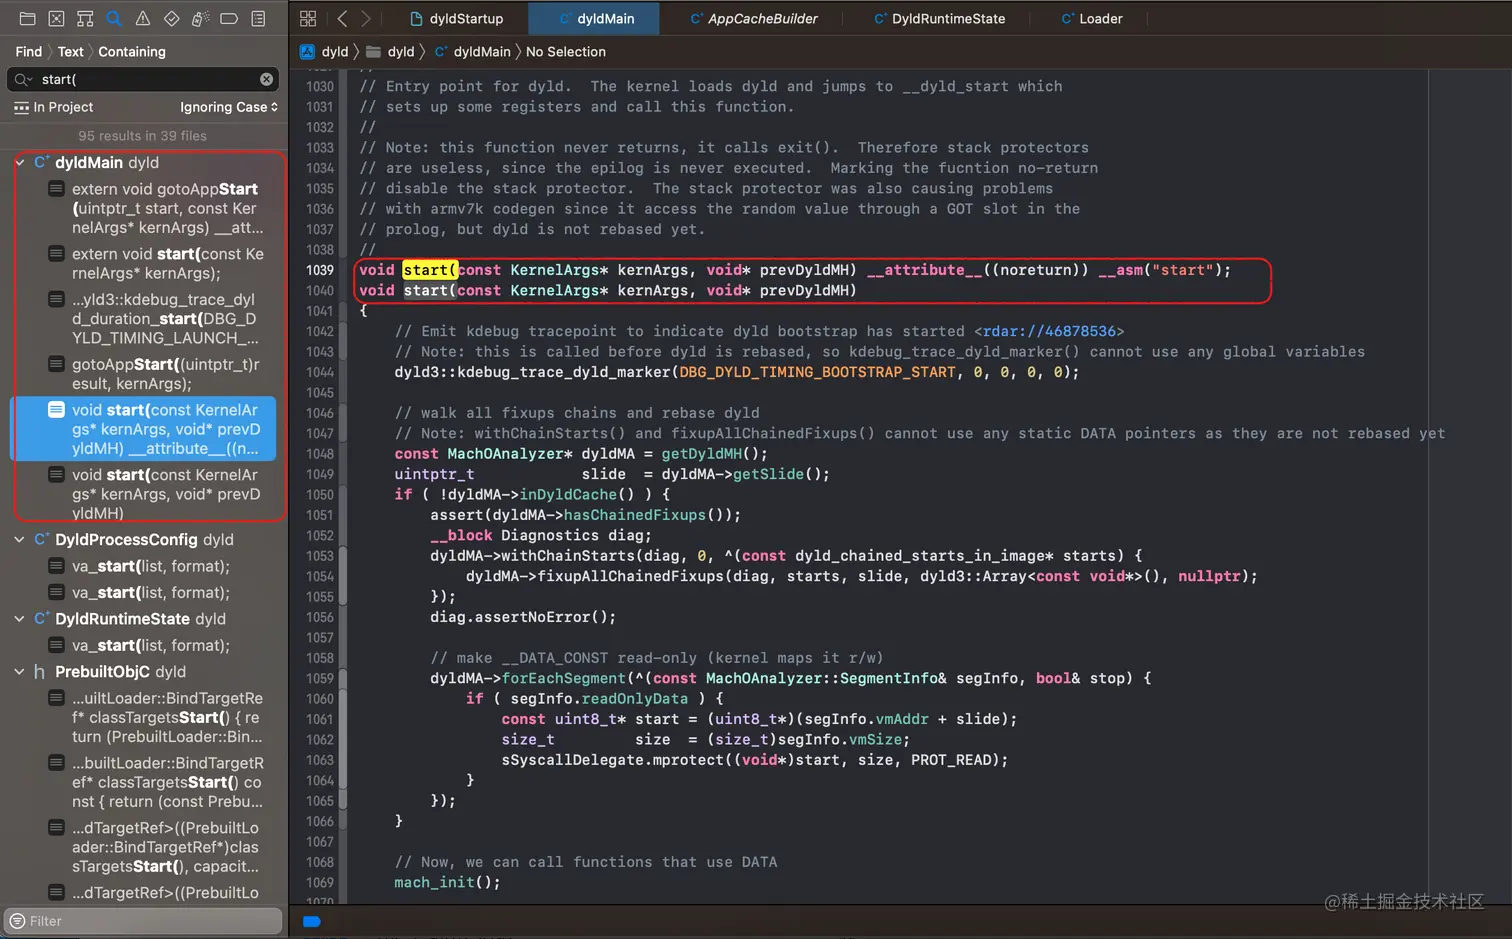Open search options magnifier menu
This screenshot has height=939, width=1512.
click(24, 79)
